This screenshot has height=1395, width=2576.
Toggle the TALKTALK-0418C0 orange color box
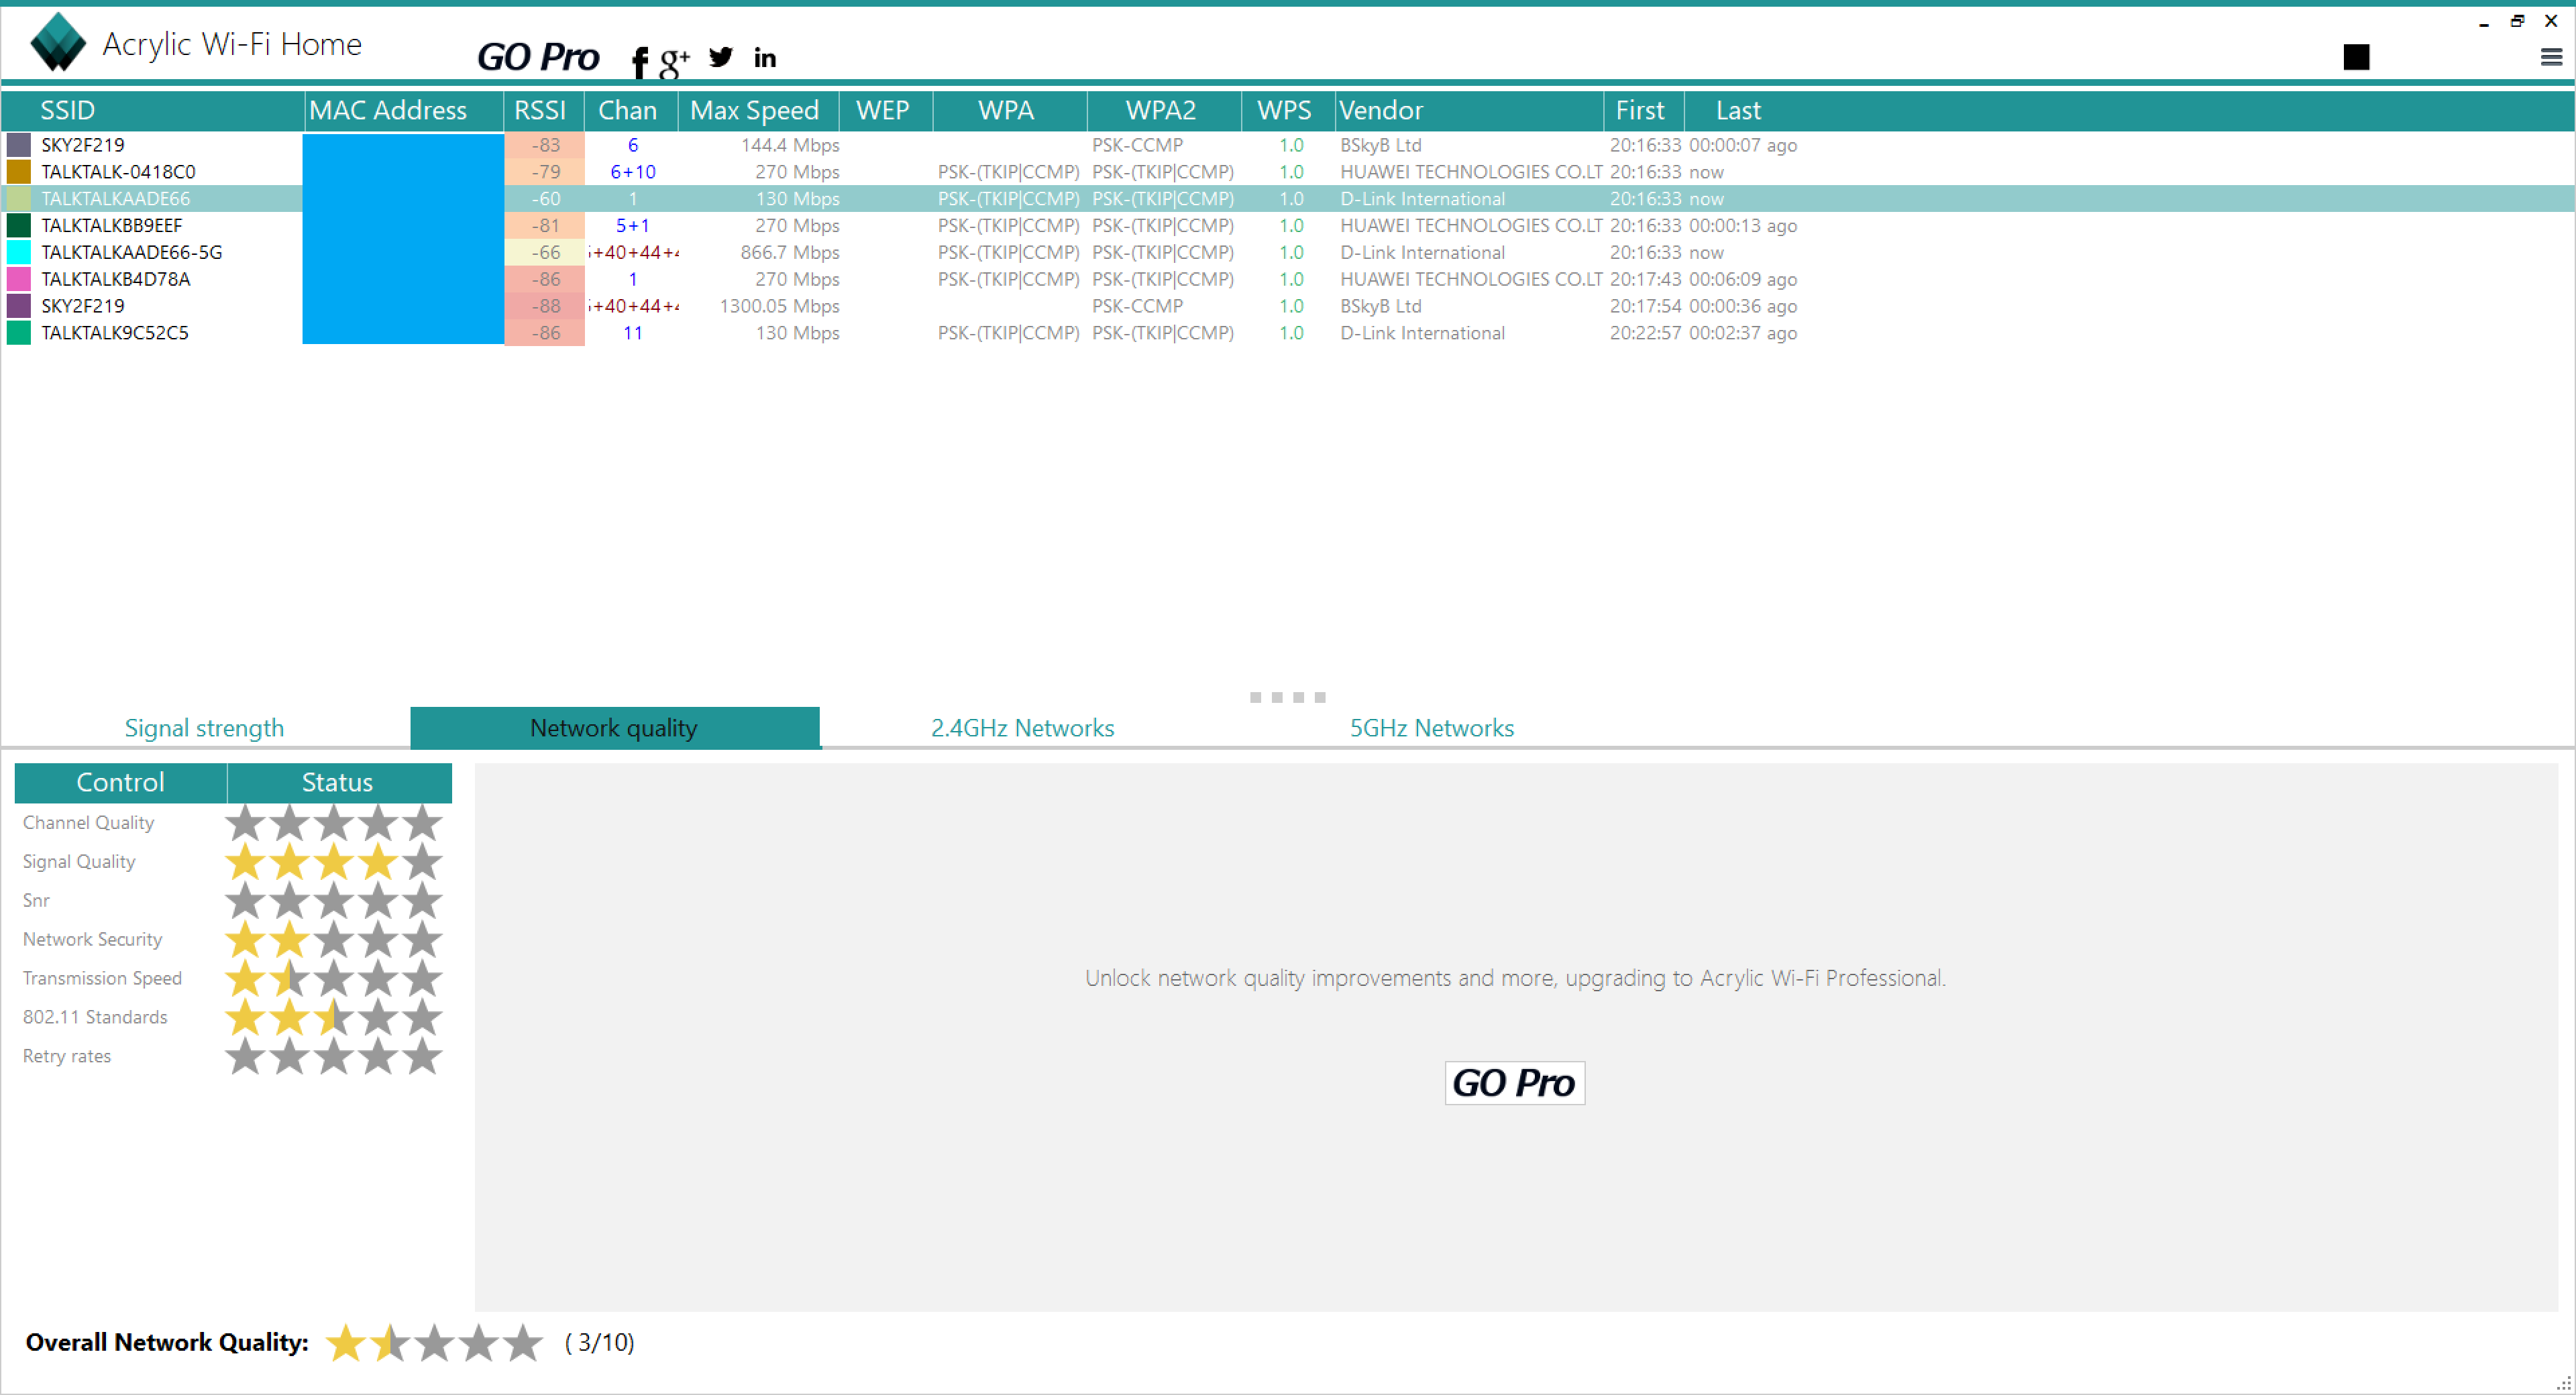(x=18, y=172)
